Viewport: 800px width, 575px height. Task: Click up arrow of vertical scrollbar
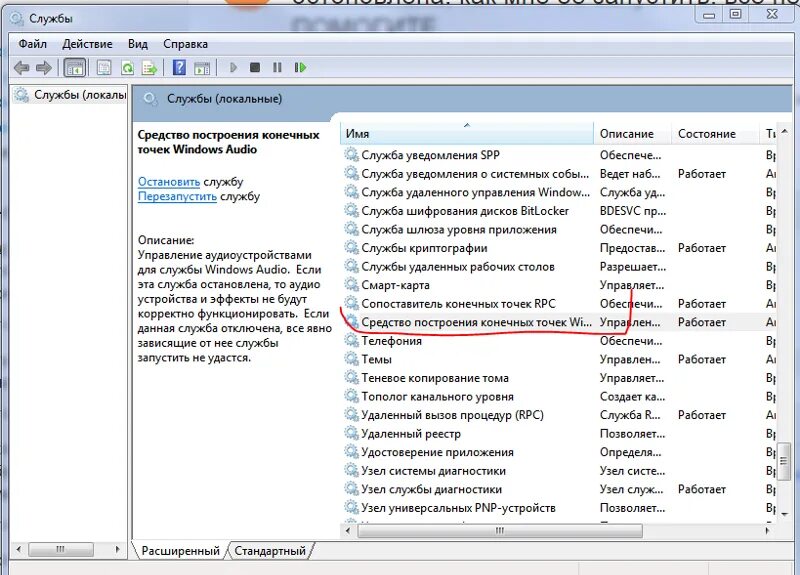[x=784, y=131]
